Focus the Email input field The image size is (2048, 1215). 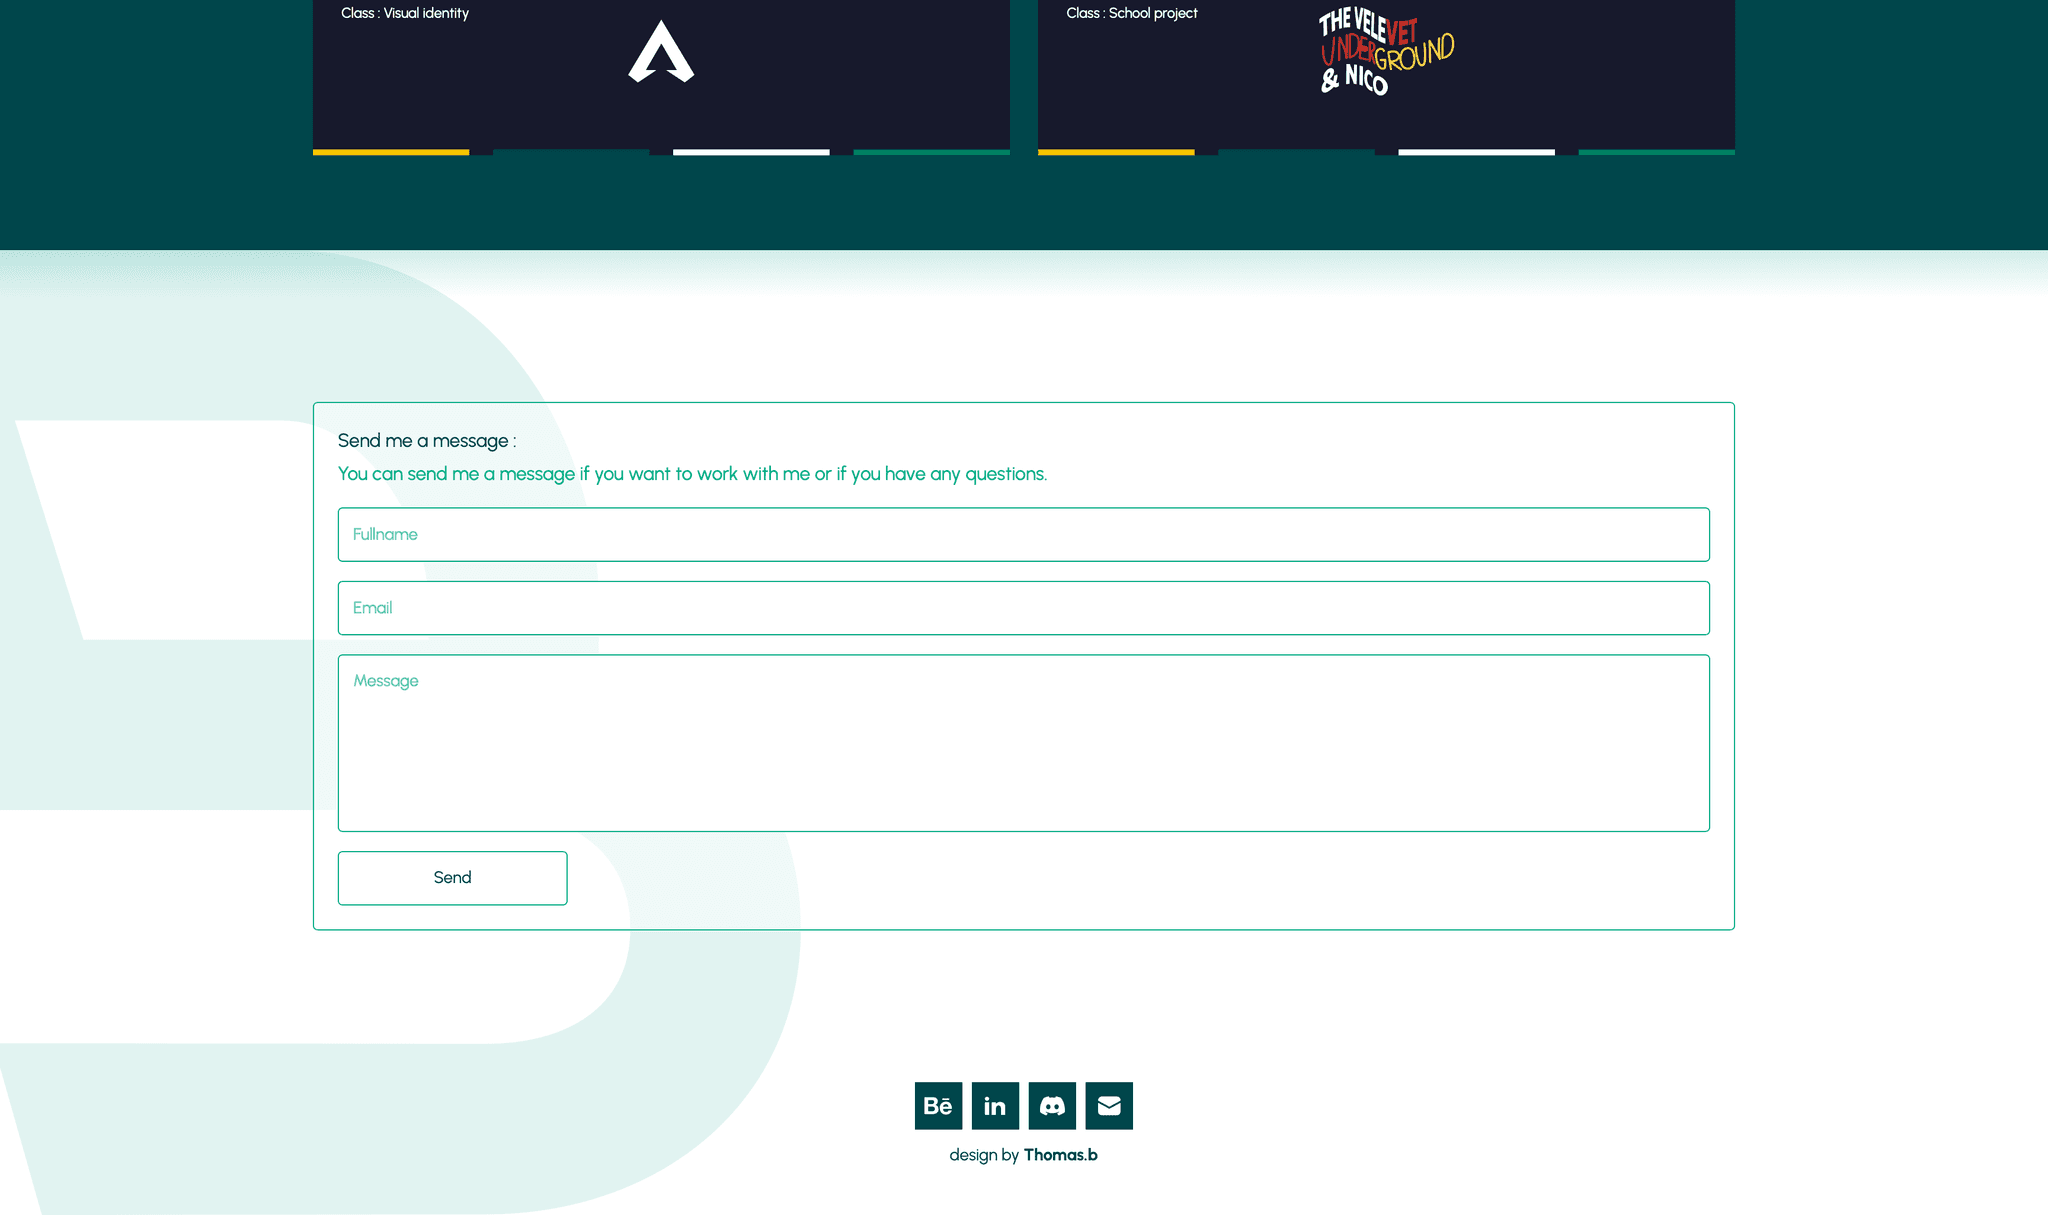(x=1023, y=608)
